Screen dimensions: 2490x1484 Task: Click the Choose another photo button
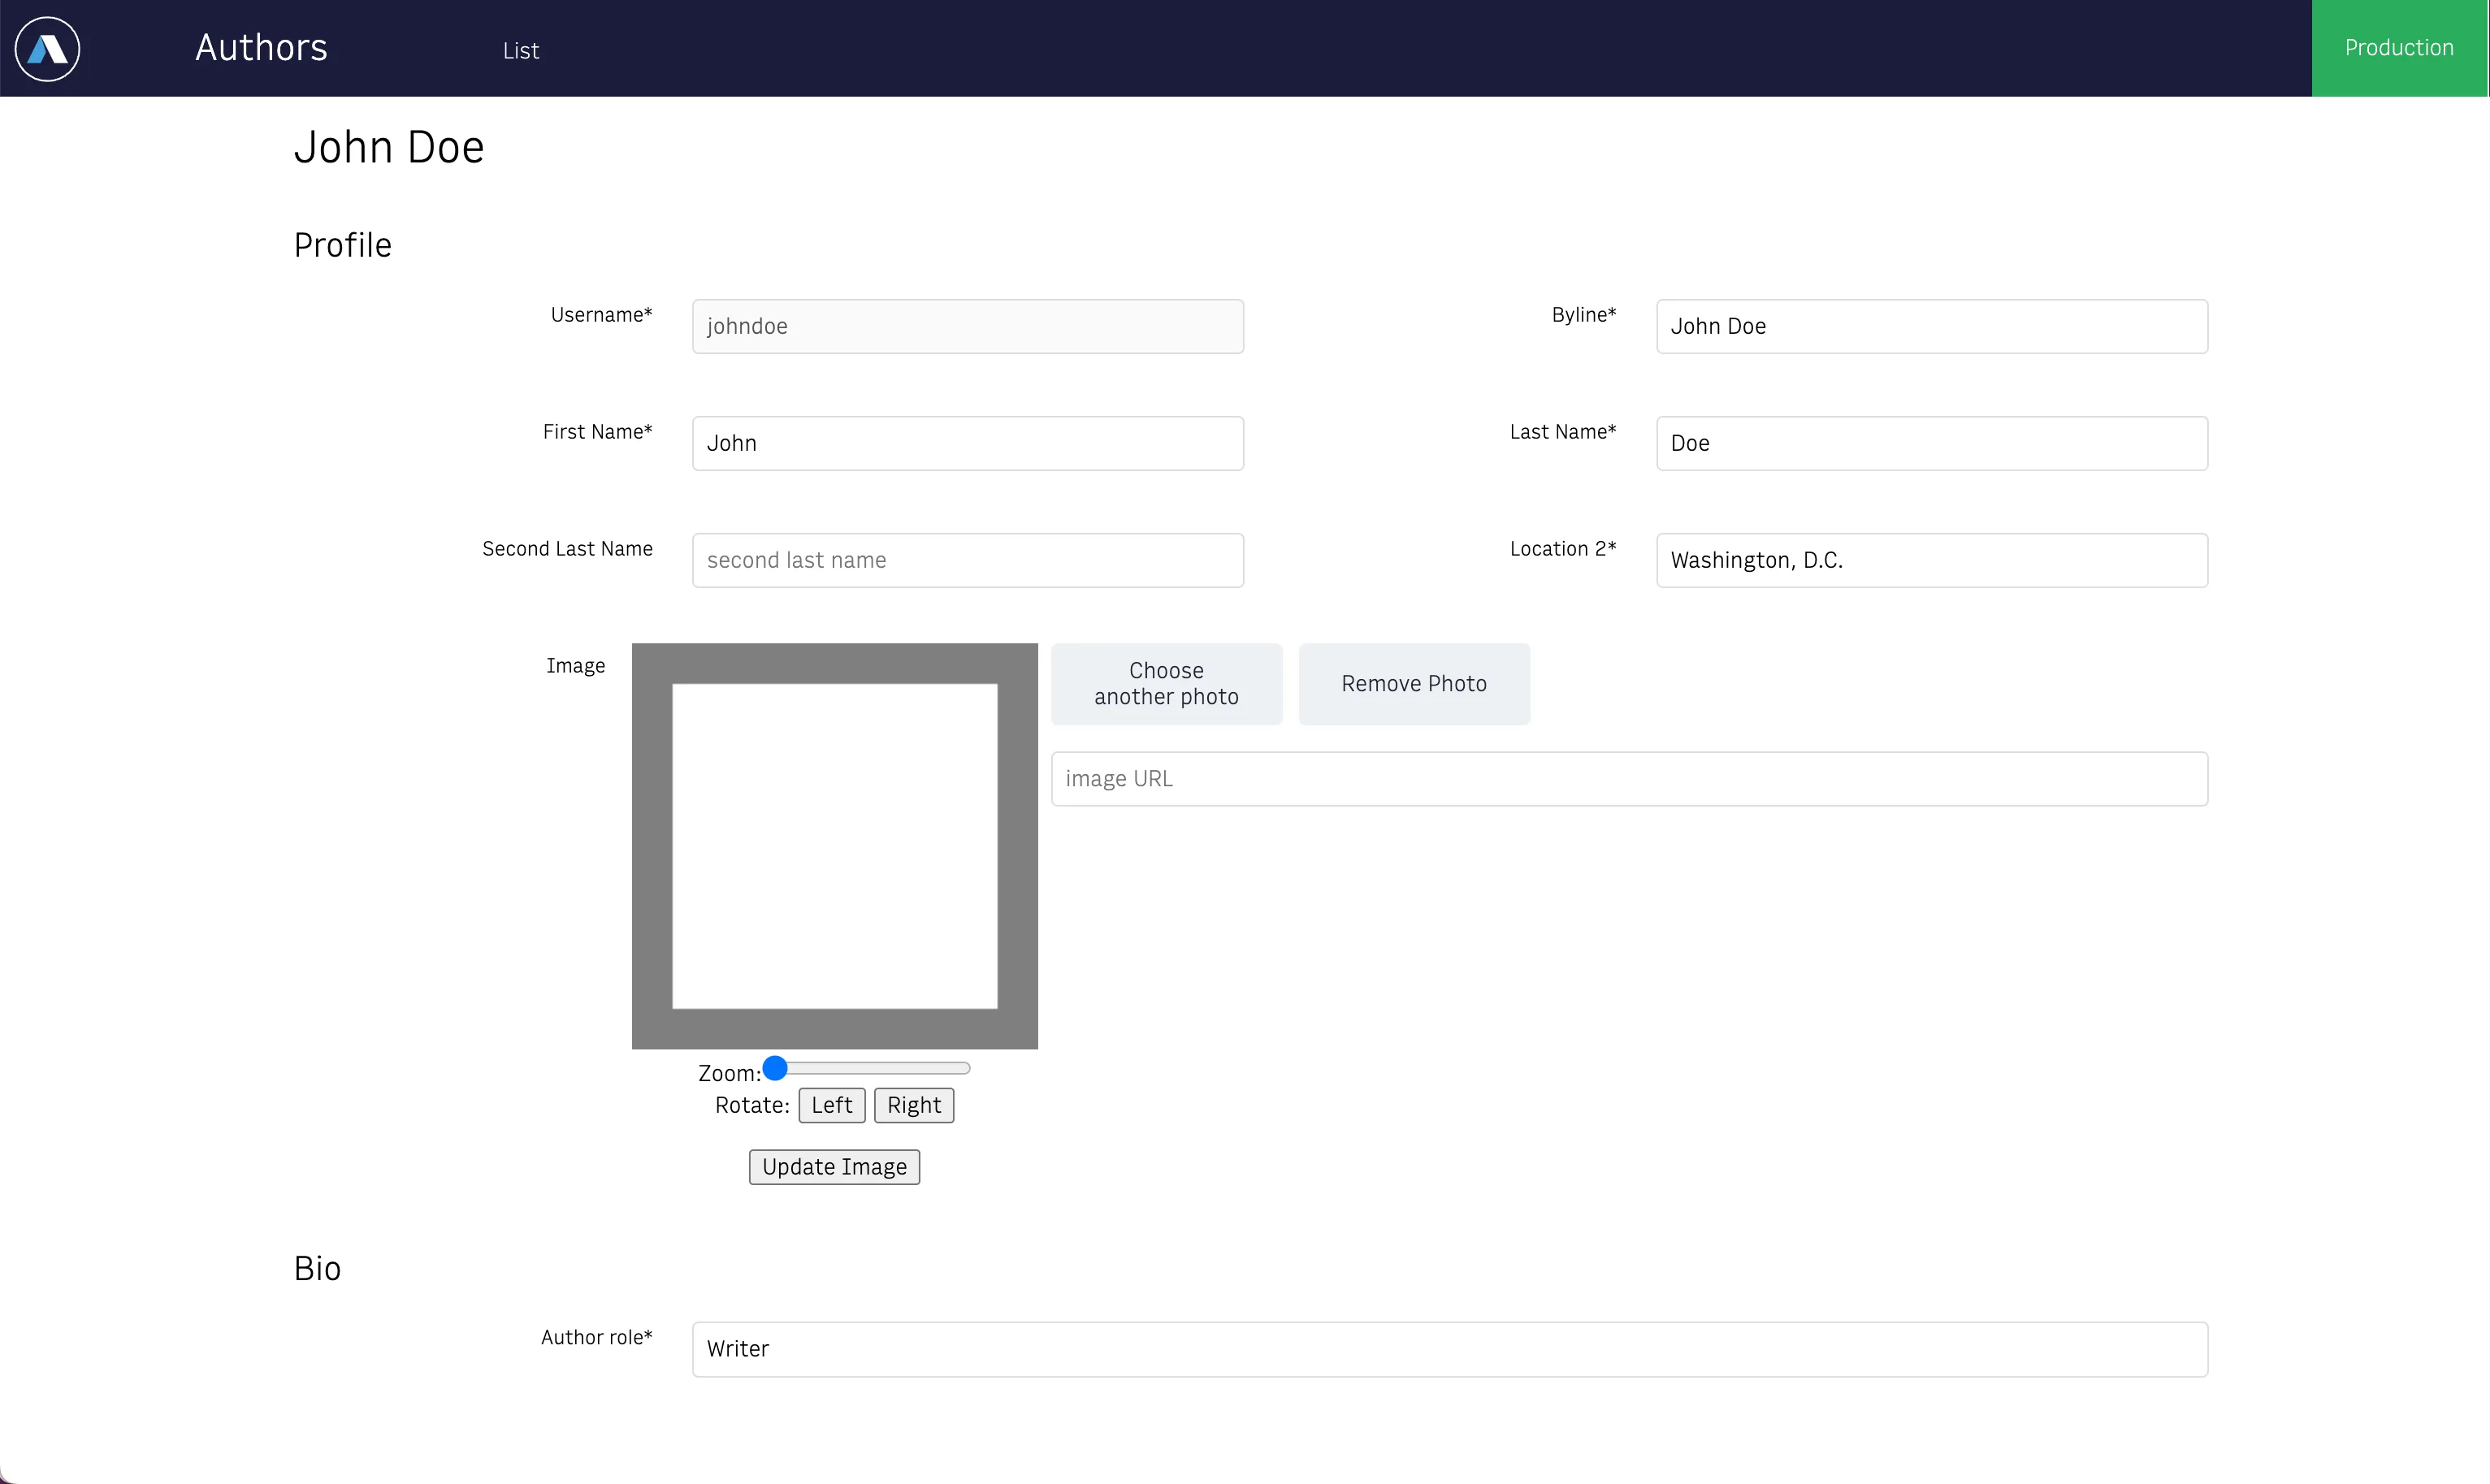[x=1166, y=684]
